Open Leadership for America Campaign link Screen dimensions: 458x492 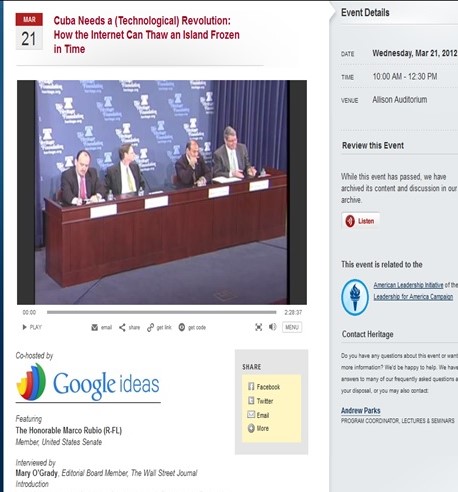[x=413, y=297]
